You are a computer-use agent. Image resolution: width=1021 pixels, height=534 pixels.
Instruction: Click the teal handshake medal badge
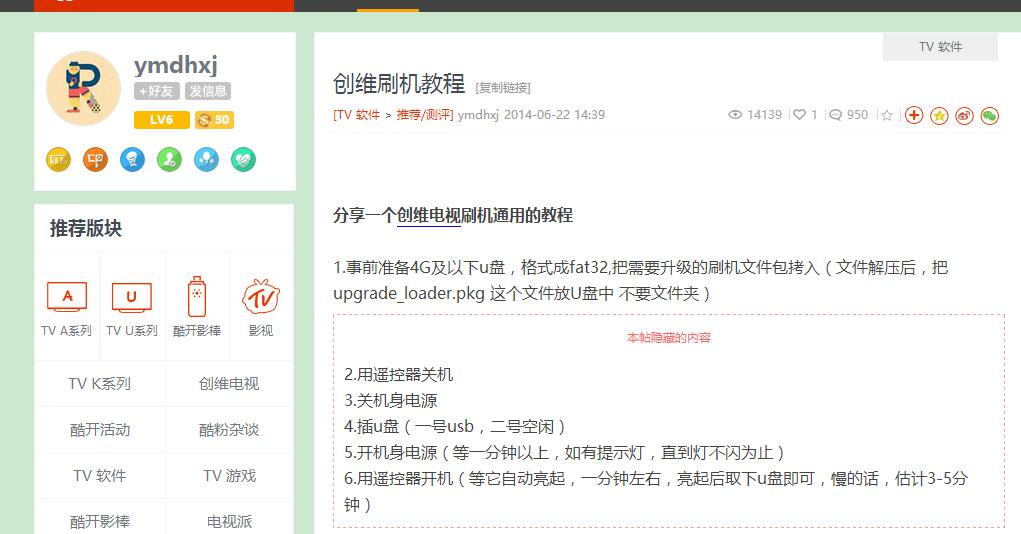coord(244,160)
